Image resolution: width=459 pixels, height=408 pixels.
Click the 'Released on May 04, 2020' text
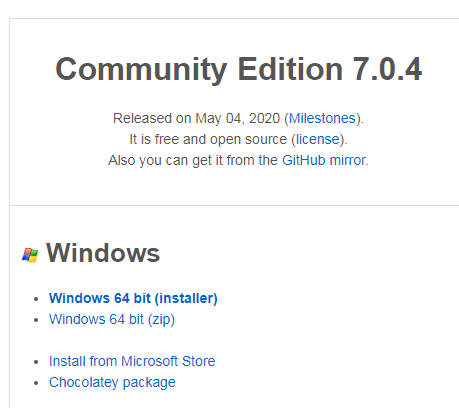[x=196, y=118]
